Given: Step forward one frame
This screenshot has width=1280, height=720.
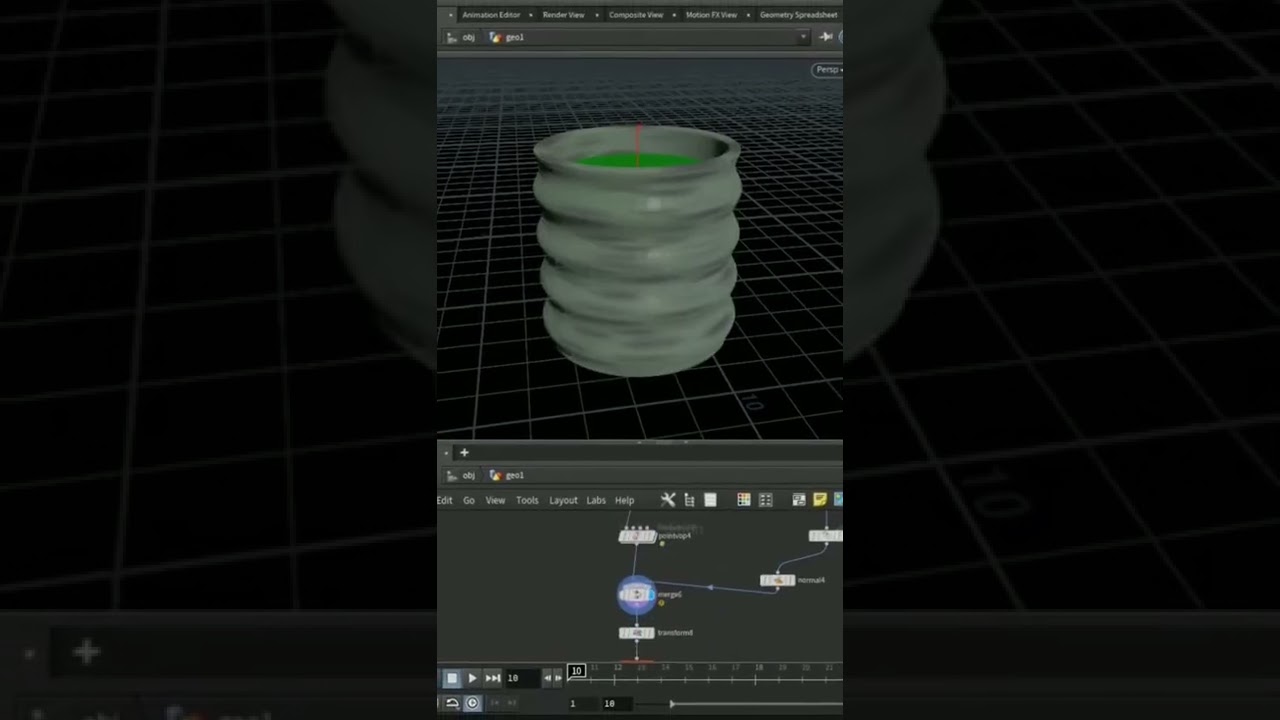Looking at the screenshot, I should coord(558,678).
